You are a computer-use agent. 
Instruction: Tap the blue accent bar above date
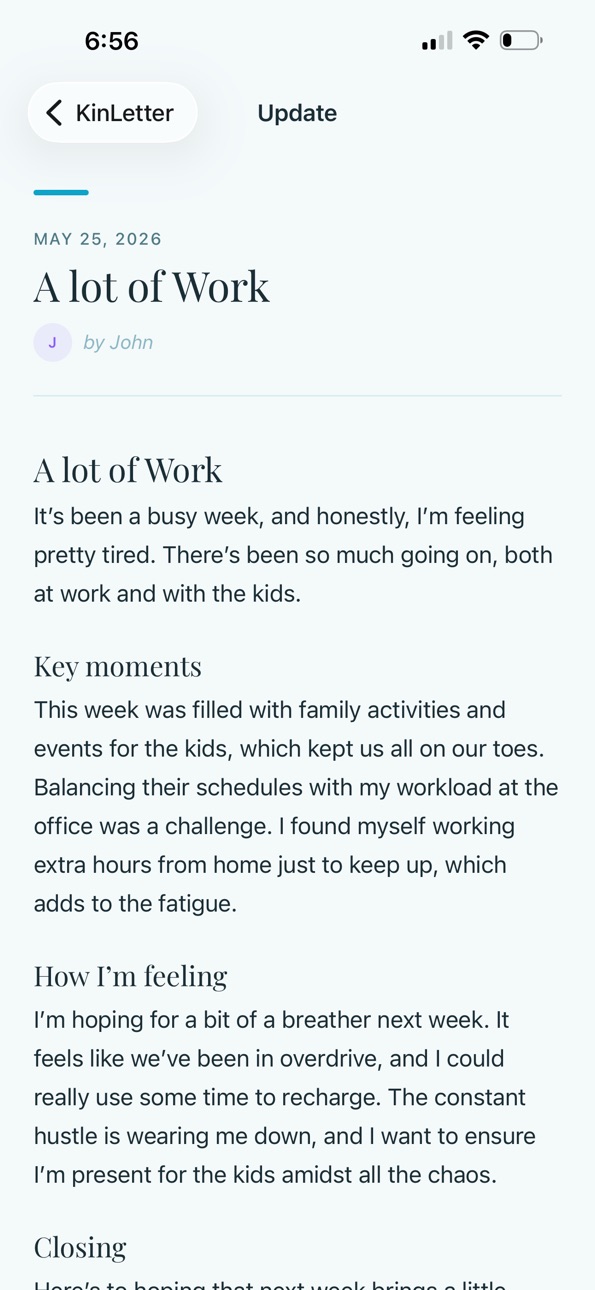(x=61, y=192)
